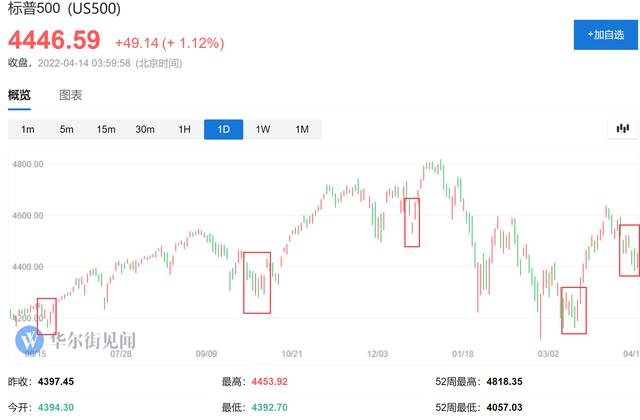This screenshot has height=420, width=640.
Task: Click the large red box before 10/21
Action: [x=257, y=283]
